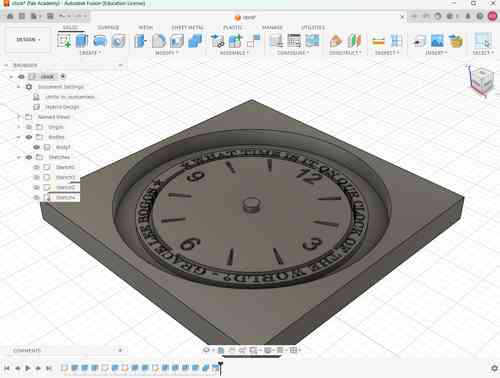Switch to the PLASTIC tab
Image resolution: width=500 pixels, height=378 pixels.
point(233,27)
